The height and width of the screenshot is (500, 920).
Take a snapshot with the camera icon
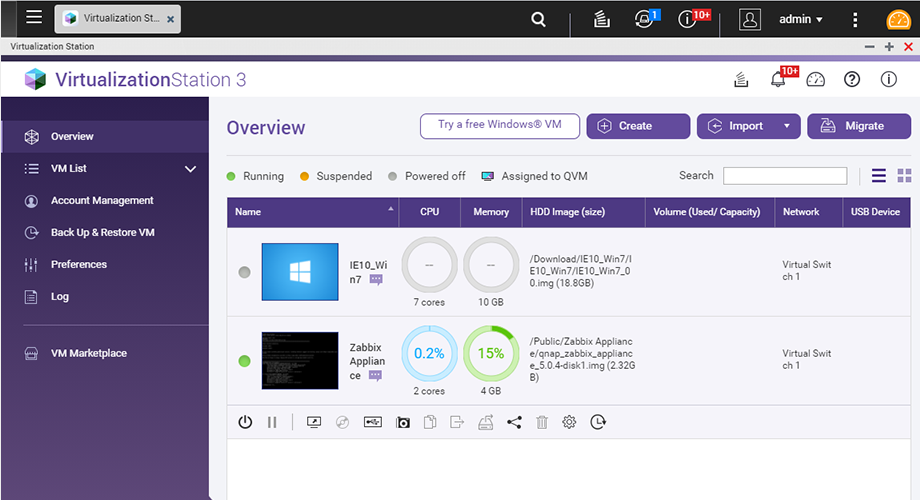click(402, 423)
